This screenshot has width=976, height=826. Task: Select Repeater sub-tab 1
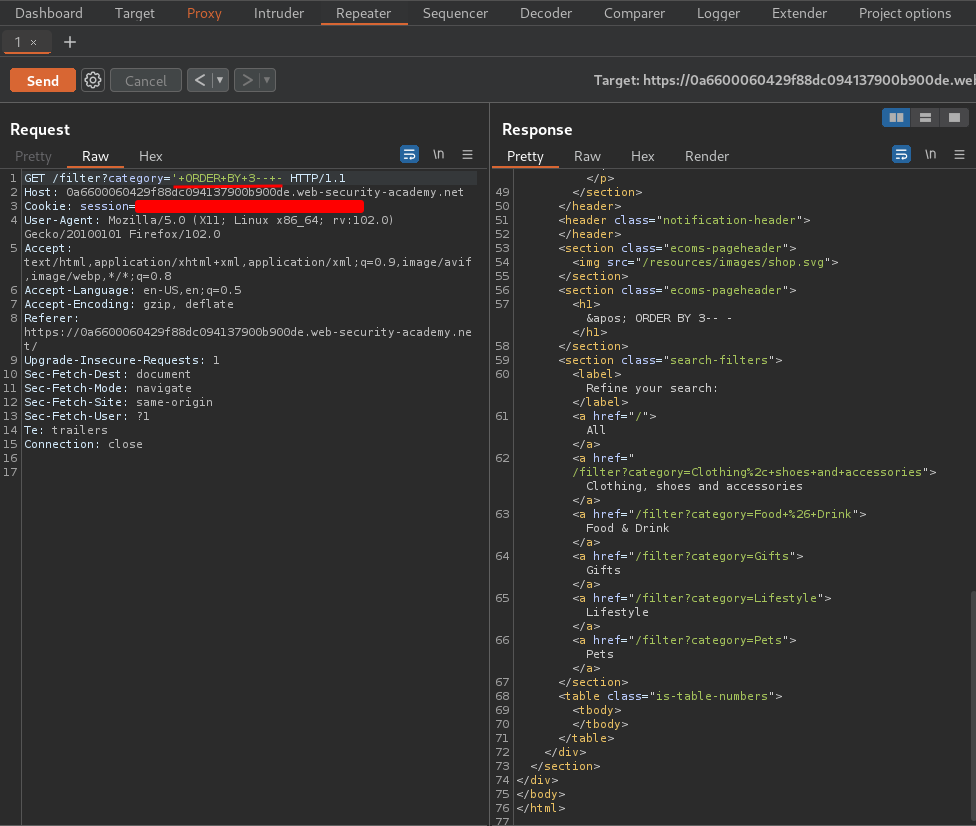pyautogui.click(x=17, y=42)
